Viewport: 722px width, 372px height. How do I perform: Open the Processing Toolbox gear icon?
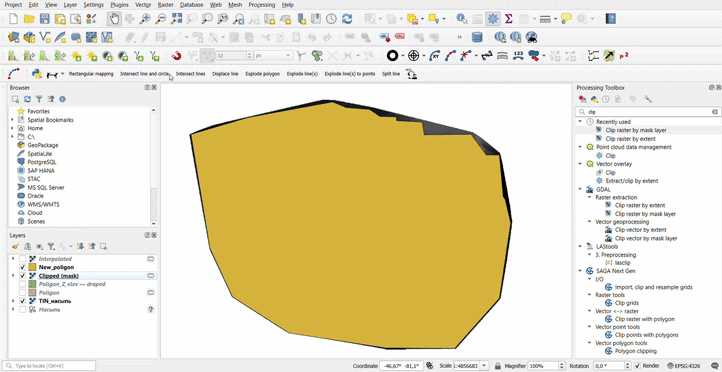coord(493,19)
